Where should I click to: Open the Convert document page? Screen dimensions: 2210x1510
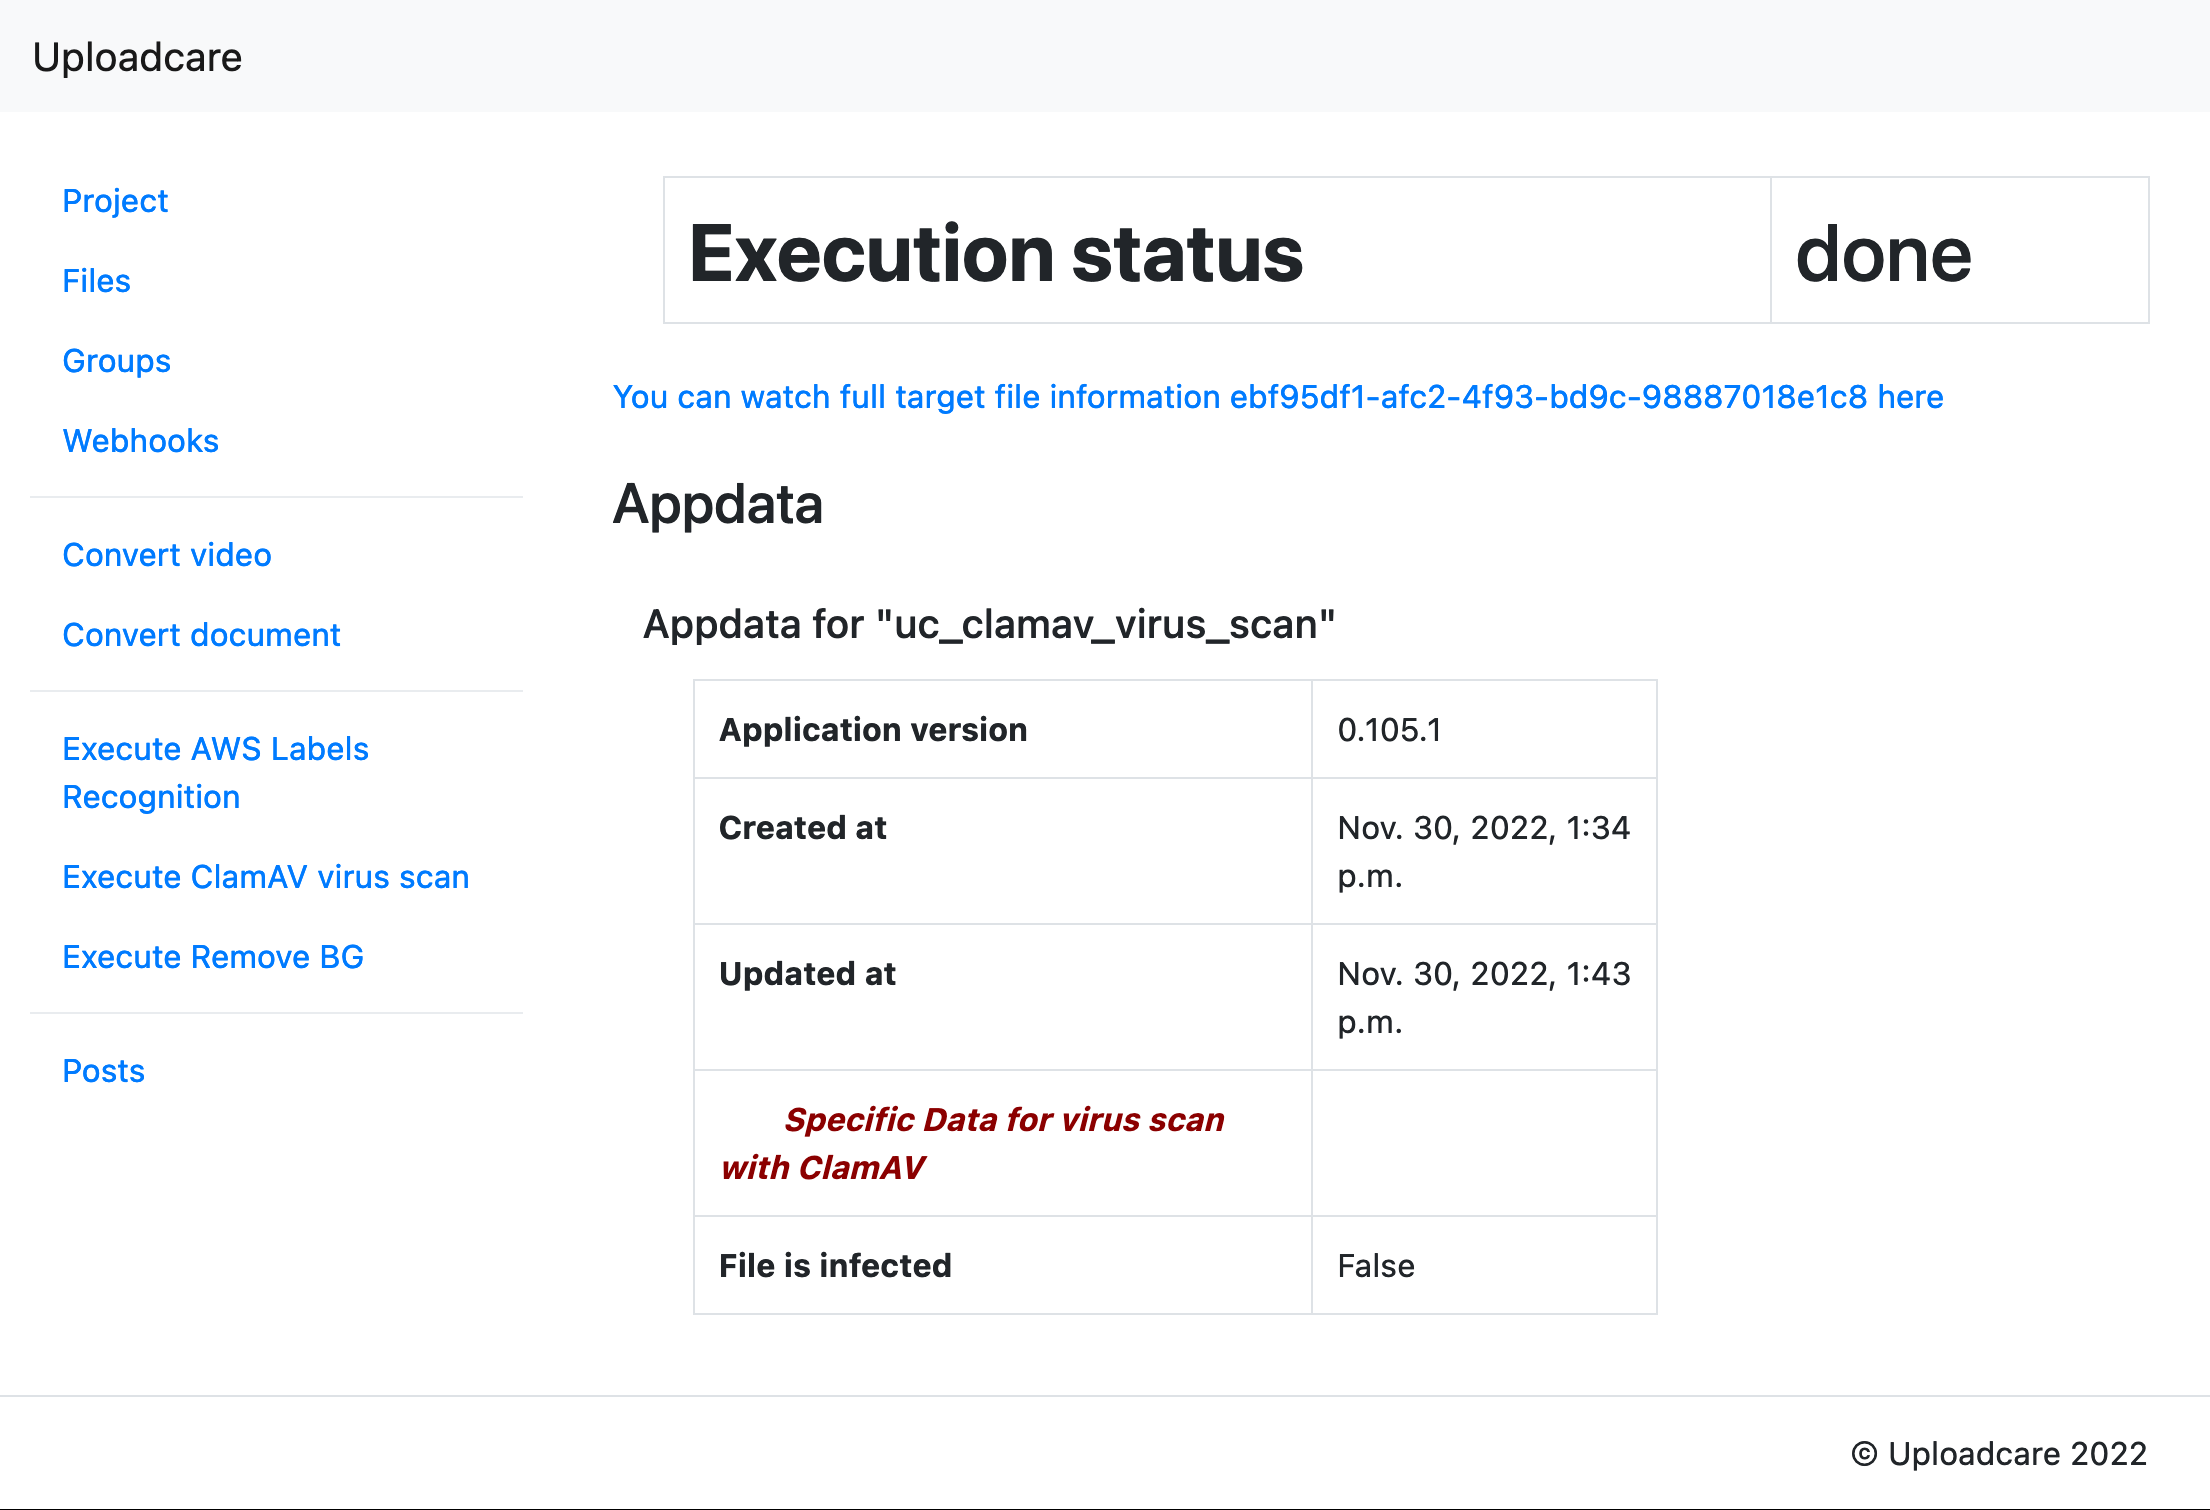[x=201, y=635]
